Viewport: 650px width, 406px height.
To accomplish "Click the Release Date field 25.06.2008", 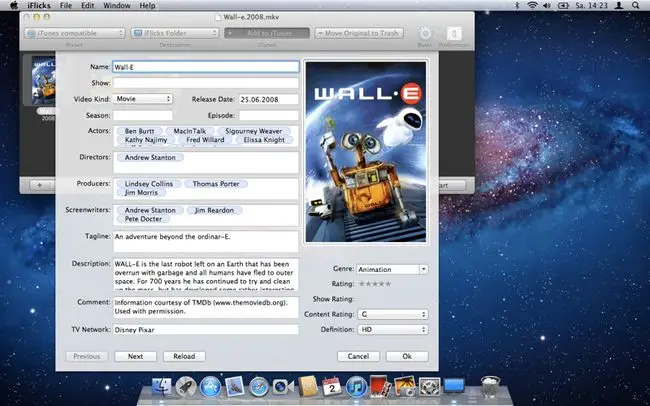I will tap(269, 100).
